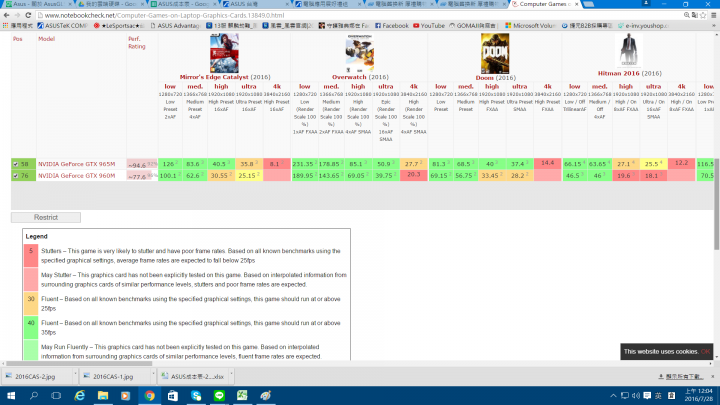The height and width of the screenshot is (405, 720).
Task: Open the Windows Start menu
Action: pyautogui.click(x=11, y=395)
